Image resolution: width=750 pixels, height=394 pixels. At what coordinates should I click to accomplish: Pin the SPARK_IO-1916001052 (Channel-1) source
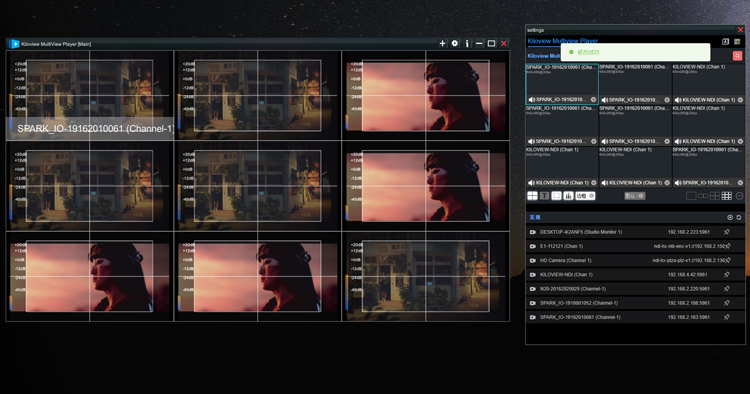(727, 303)
